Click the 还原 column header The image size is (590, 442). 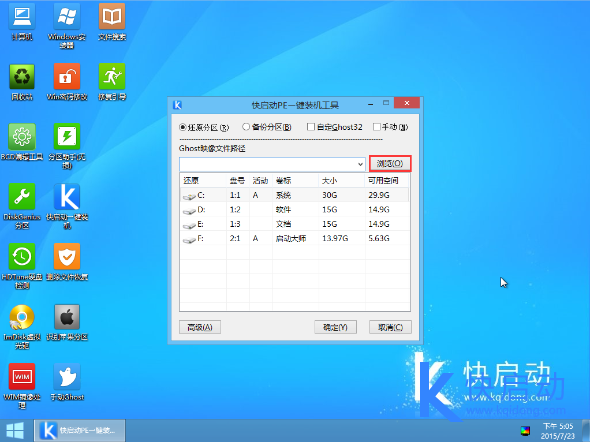[203, 181]
